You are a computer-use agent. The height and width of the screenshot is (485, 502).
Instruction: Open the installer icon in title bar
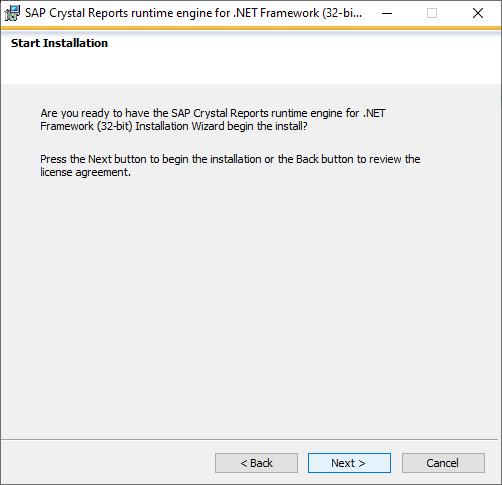[x=12, y=13]
